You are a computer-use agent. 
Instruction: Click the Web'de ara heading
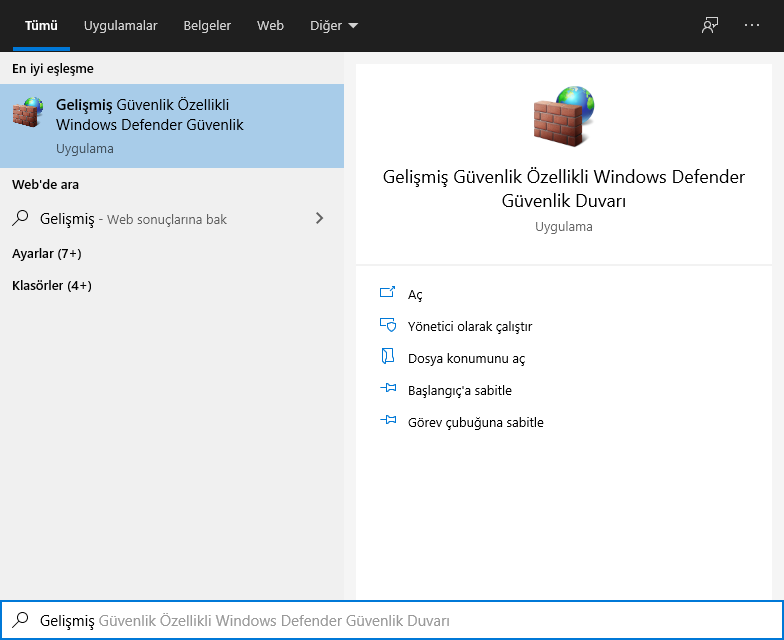pyautogui.click(x=45, y=184)
